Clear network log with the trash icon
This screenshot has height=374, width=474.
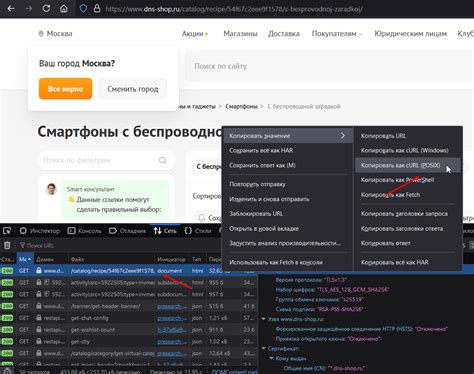(x=7, y=246)
